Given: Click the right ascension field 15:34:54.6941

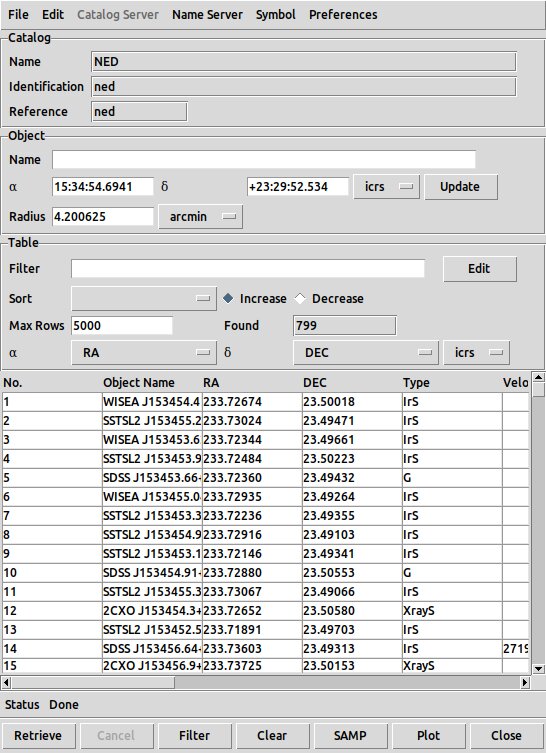Looking at the screenshot, I should coord(103,186).
